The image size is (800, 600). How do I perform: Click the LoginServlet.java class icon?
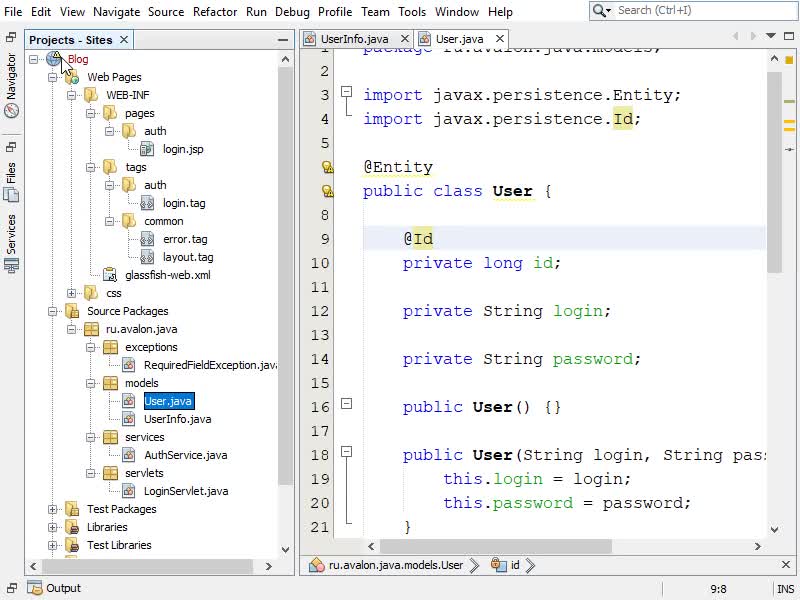tap(129, 491)
